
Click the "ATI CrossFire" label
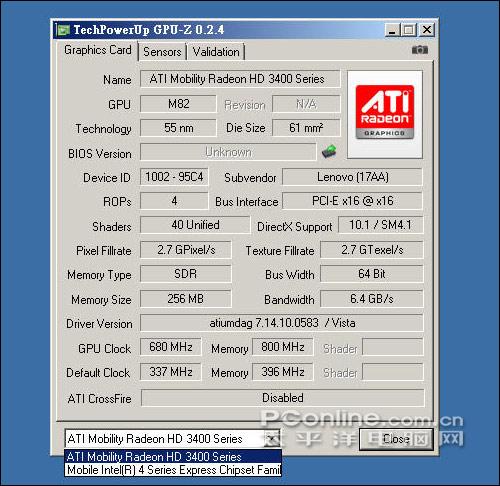pyautogui.click(x=99, y=399)
